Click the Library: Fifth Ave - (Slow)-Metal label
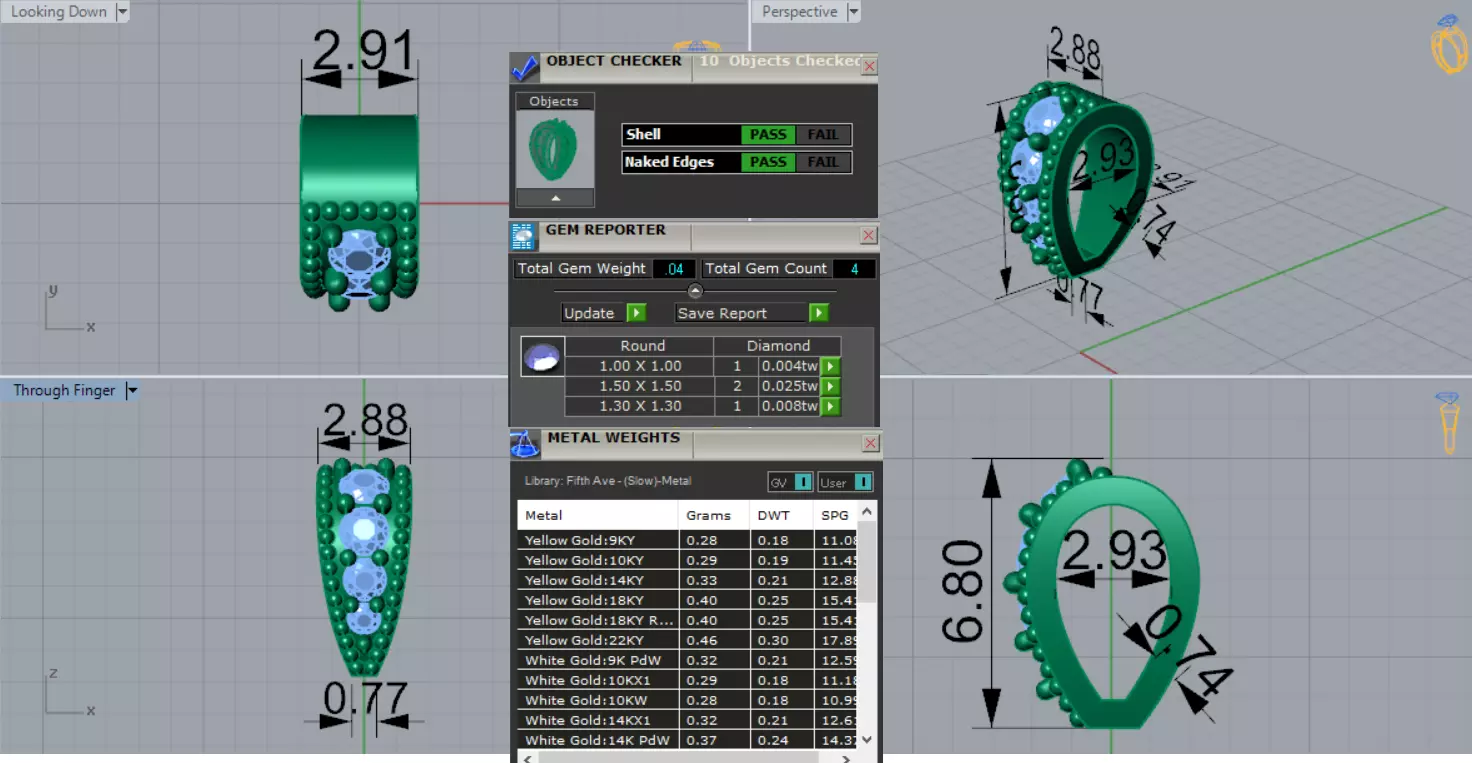Viewport: 1472px width, 763px height. [x=608, y=481]
